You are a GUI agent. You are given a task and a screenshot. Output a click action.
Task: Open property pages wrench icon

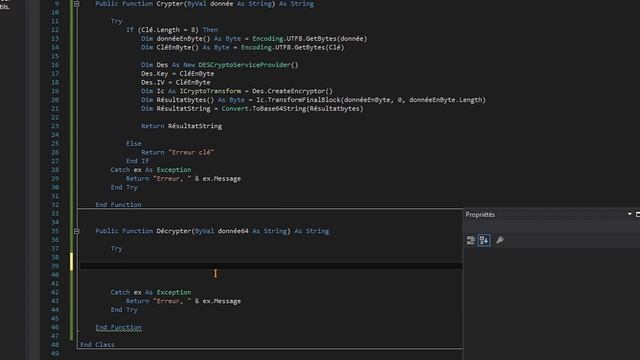click(500, 240)
